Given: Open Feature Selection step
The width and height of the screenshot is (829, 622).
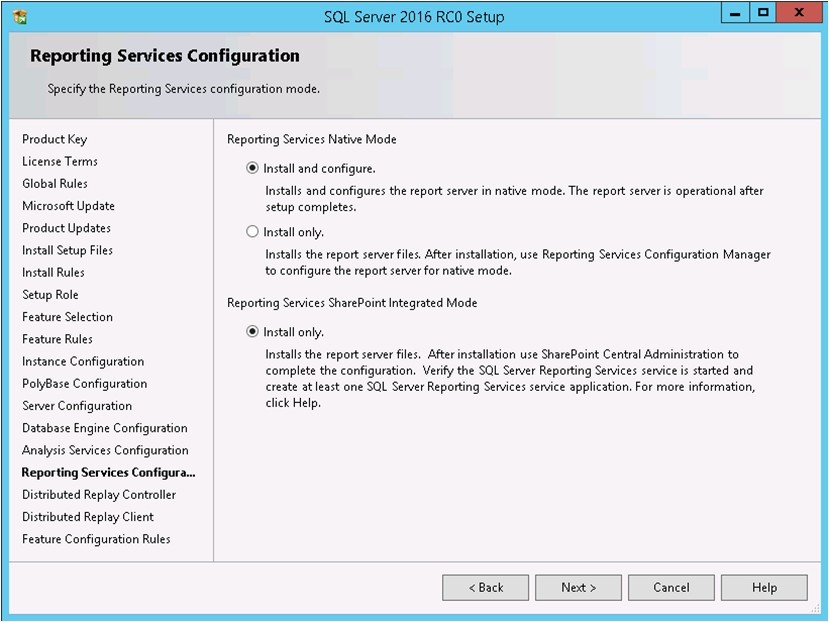Looking at the screenshot, I should pyautogui.click(x=67, y=317).
